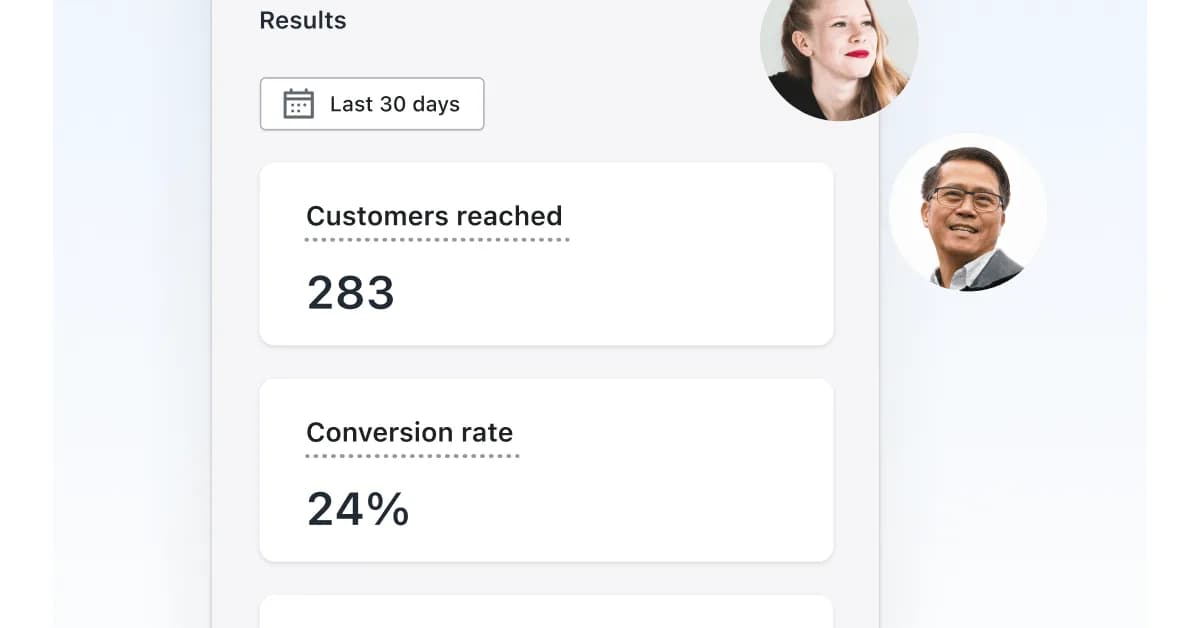
Task: Expand the Customers reached metric details
Action: [546, 253]
